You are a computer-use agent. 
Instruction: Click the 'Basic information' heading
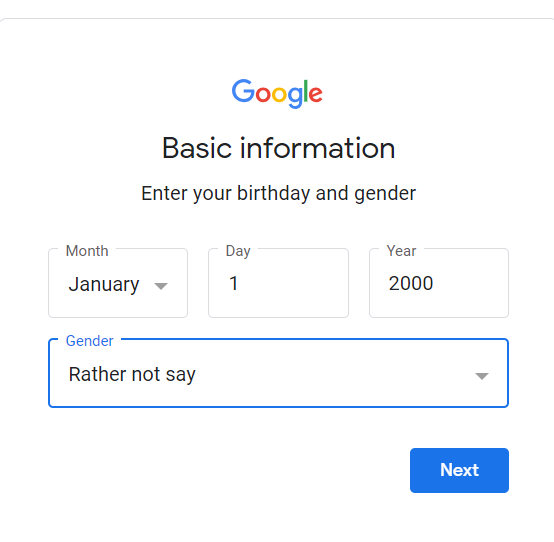[x=278, y=148]
